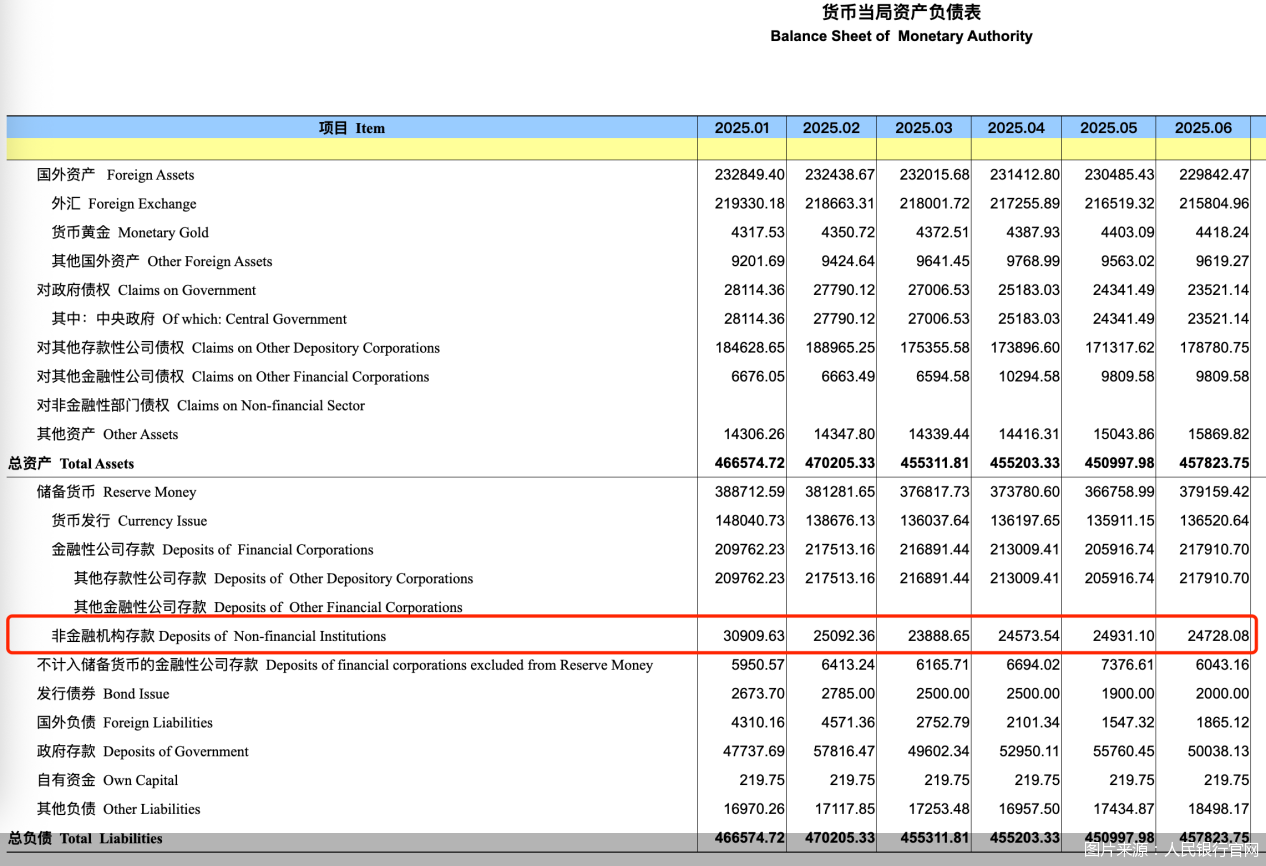The height and width of the screenshot is (866, 1266).
Task: Click the Deposits of Government row label
Action: pyautogui.click(x=142, y=752)
